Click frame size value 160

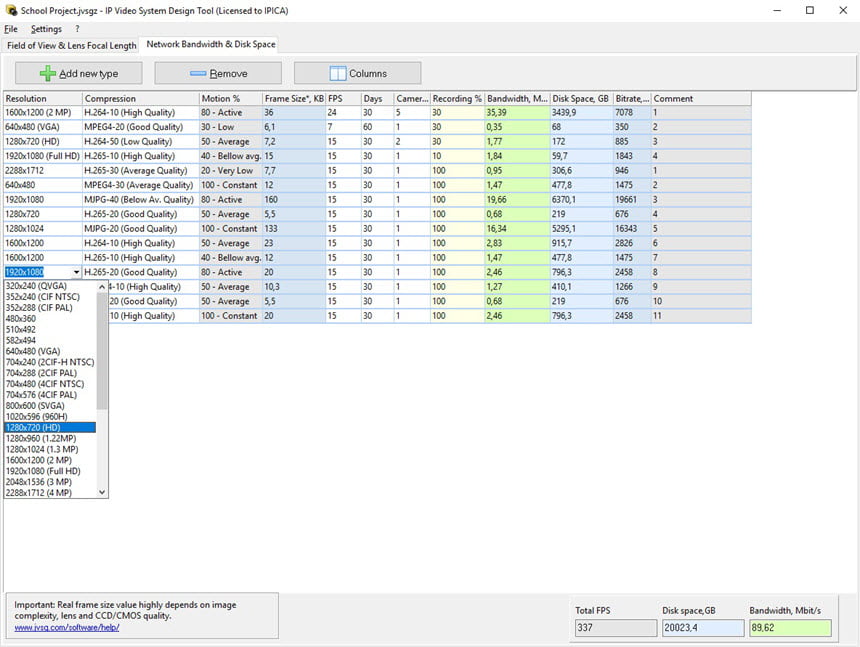point(294,200)
